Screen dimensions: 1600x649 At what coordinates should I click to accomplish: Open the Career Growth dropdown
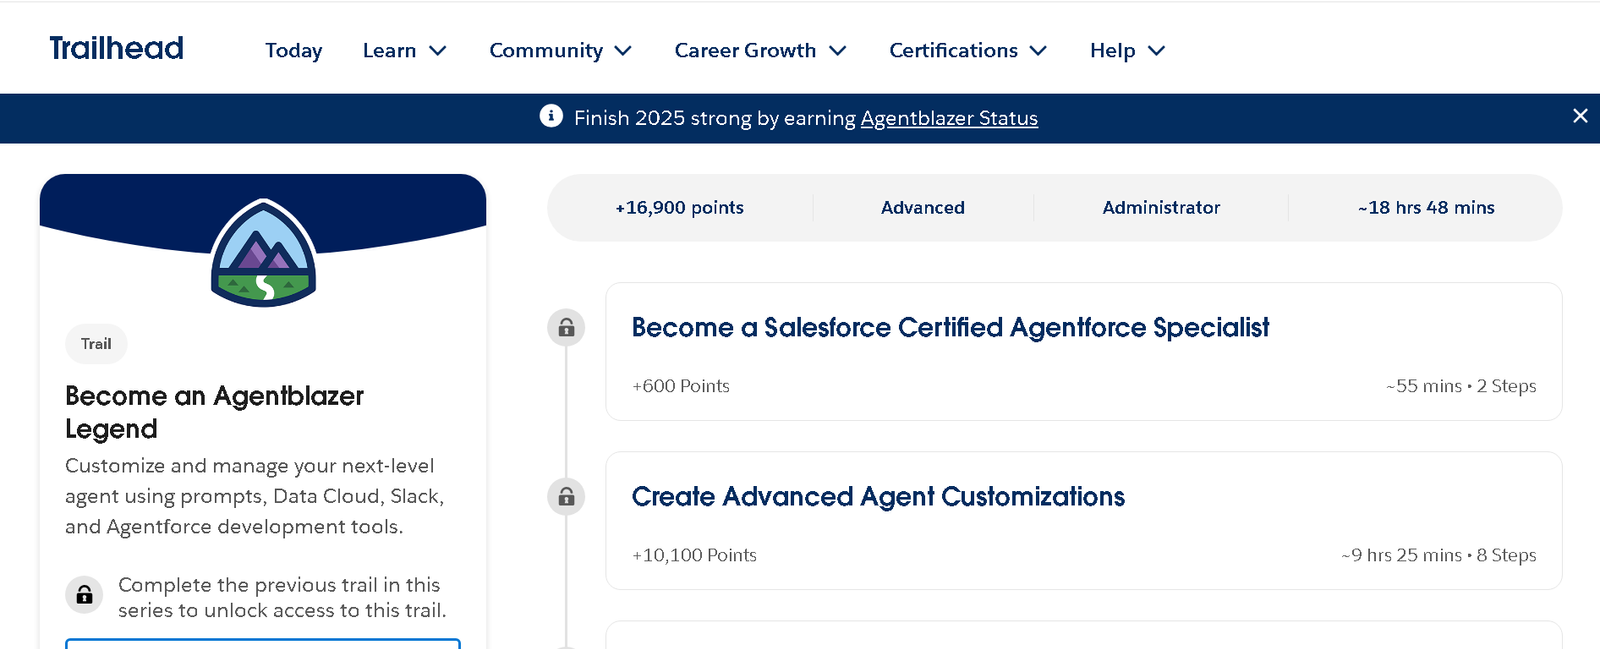coord(760,51)
